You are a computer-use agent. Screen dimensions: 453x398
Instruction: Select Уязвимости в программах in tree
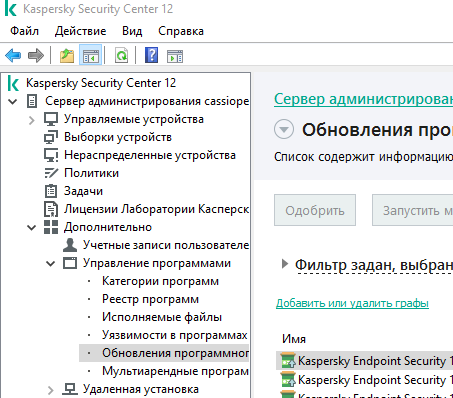(x=175, y=335)
